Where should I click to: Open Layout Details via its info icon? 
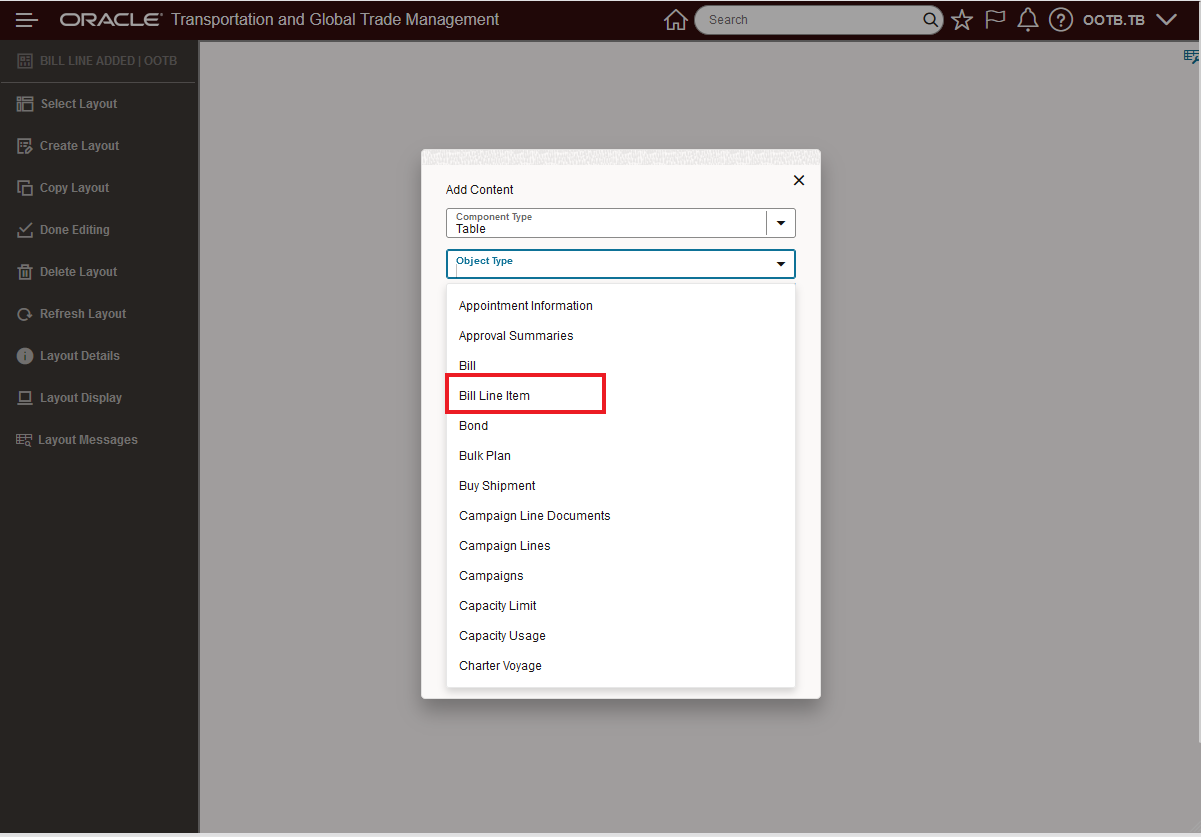(x=23, y=355)
